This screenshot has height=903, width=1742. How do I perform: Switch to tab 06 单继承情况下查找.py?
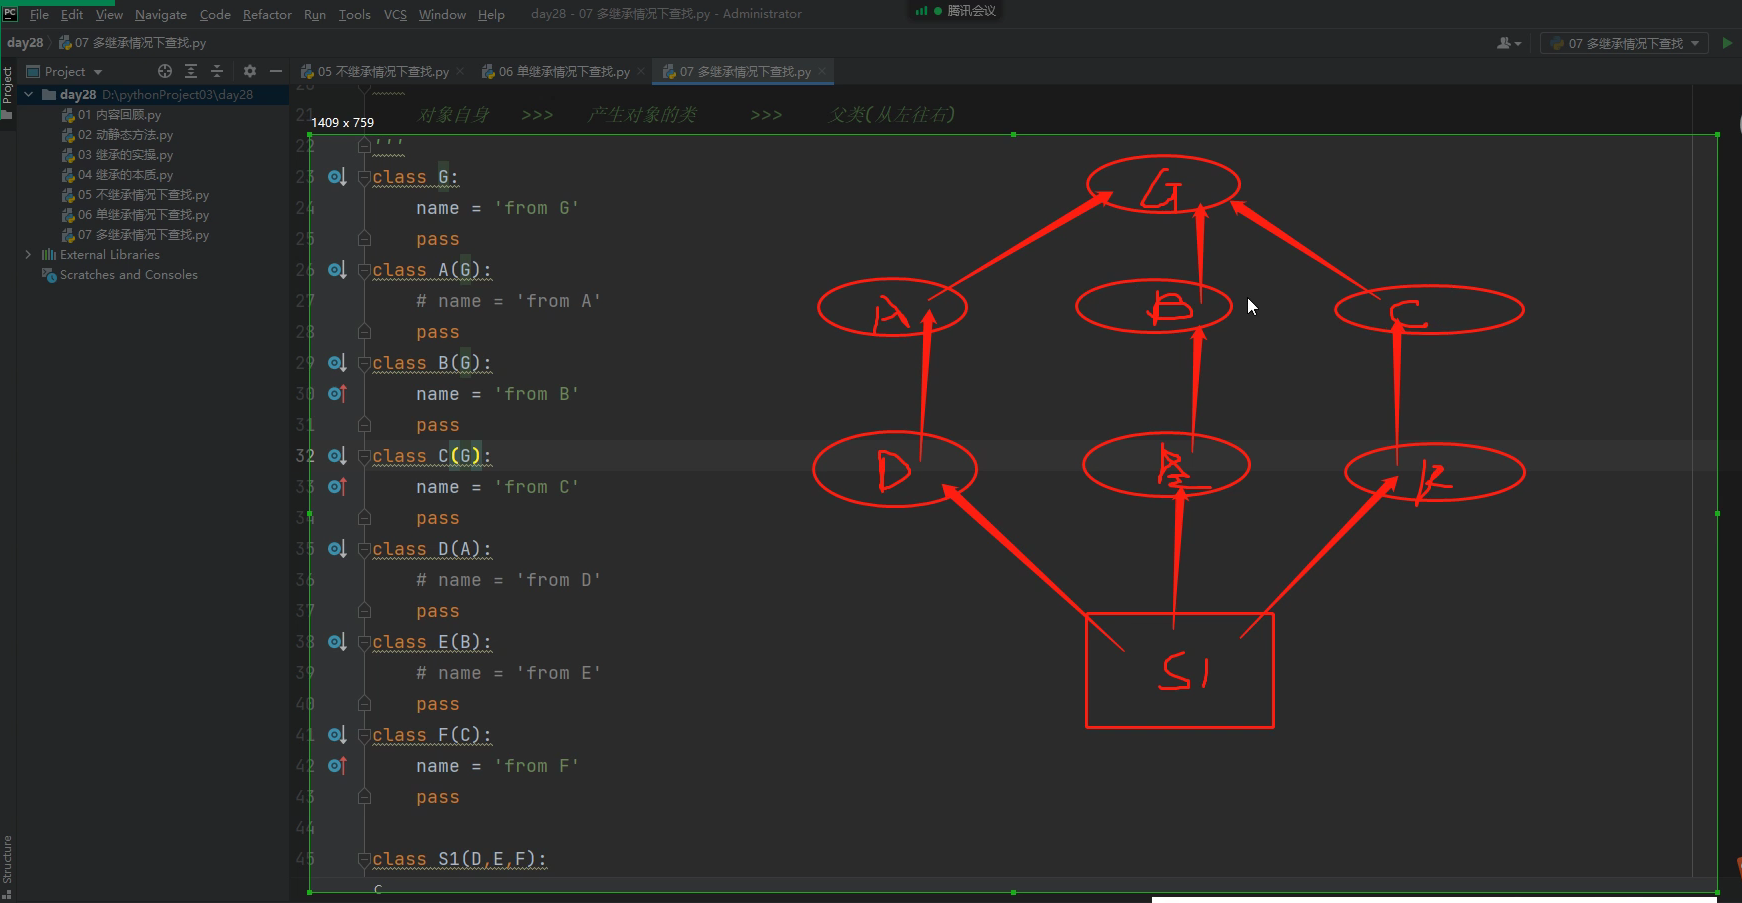click(x=563, y=72)
